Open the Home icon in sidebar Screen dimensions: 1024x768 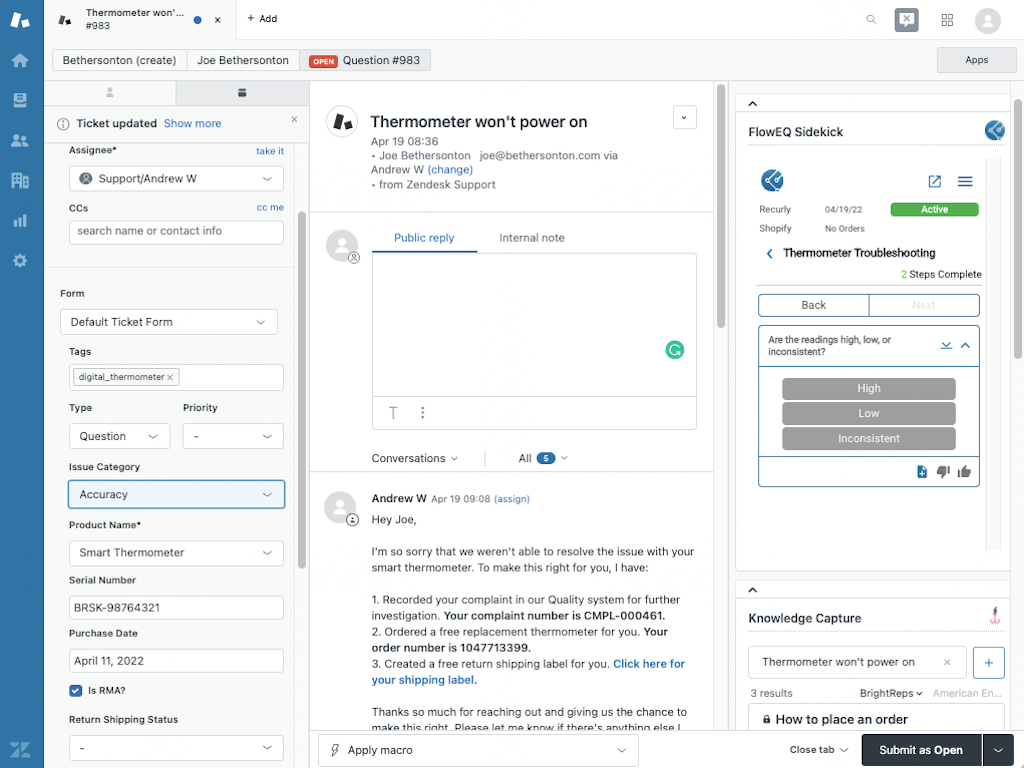[20, 60]
